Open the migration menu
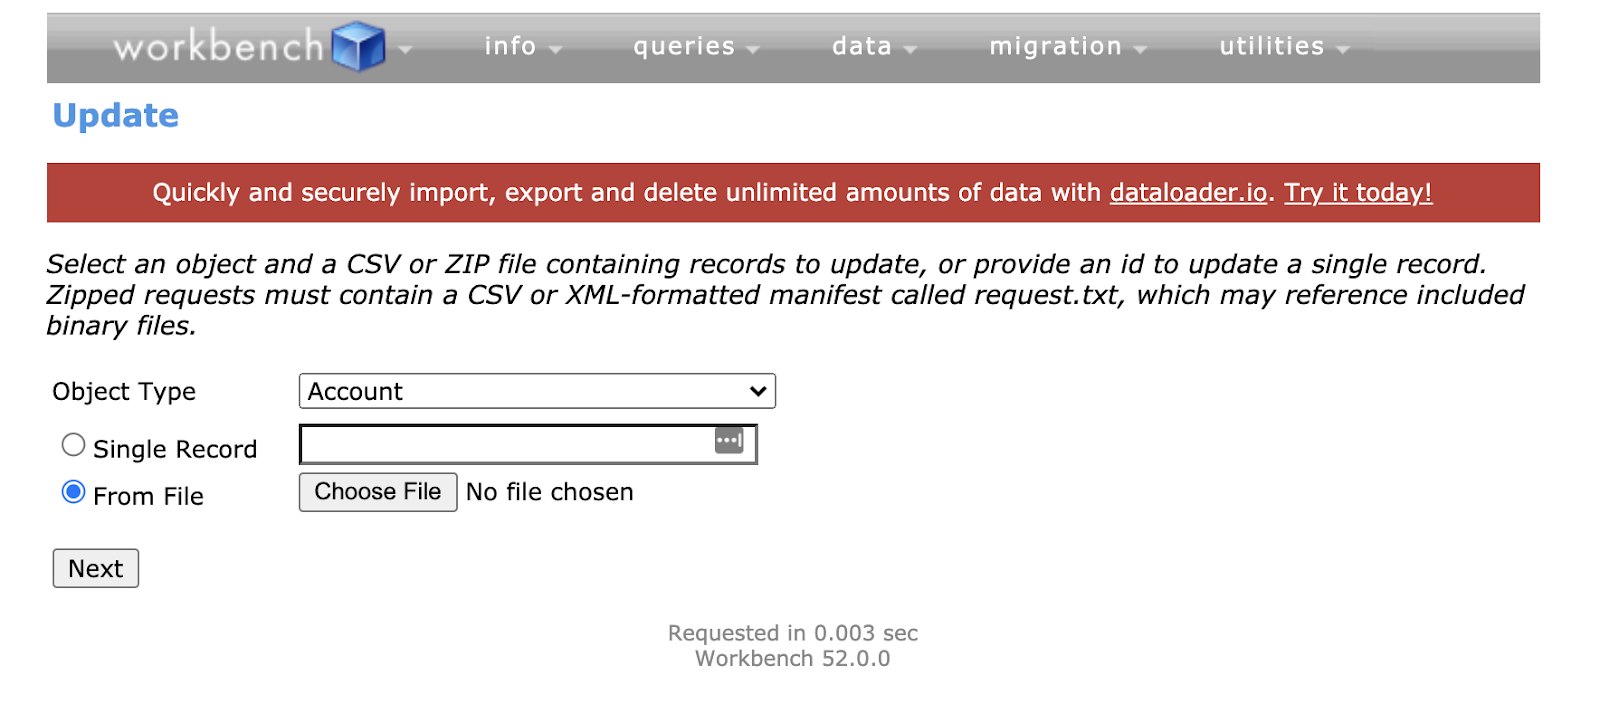This screenshot has width=1600, height=713. pos(1067,46)
